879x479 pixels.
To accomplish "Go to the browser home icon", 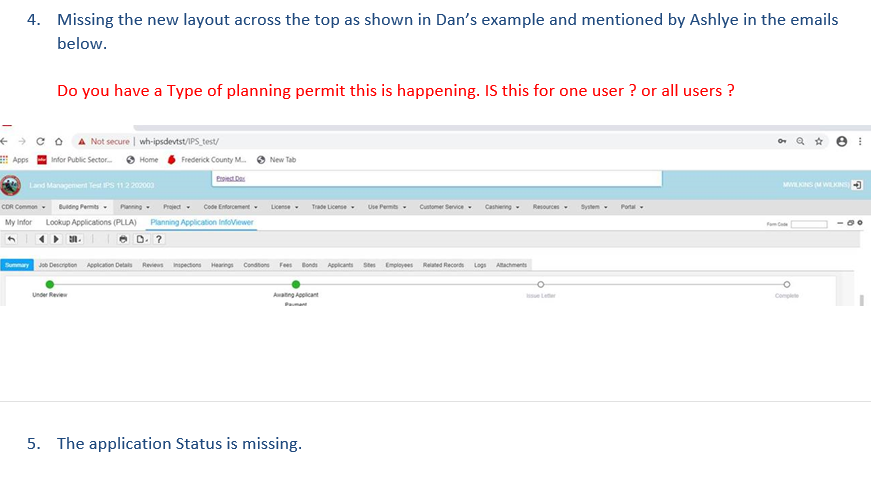I will pos(59,141).
